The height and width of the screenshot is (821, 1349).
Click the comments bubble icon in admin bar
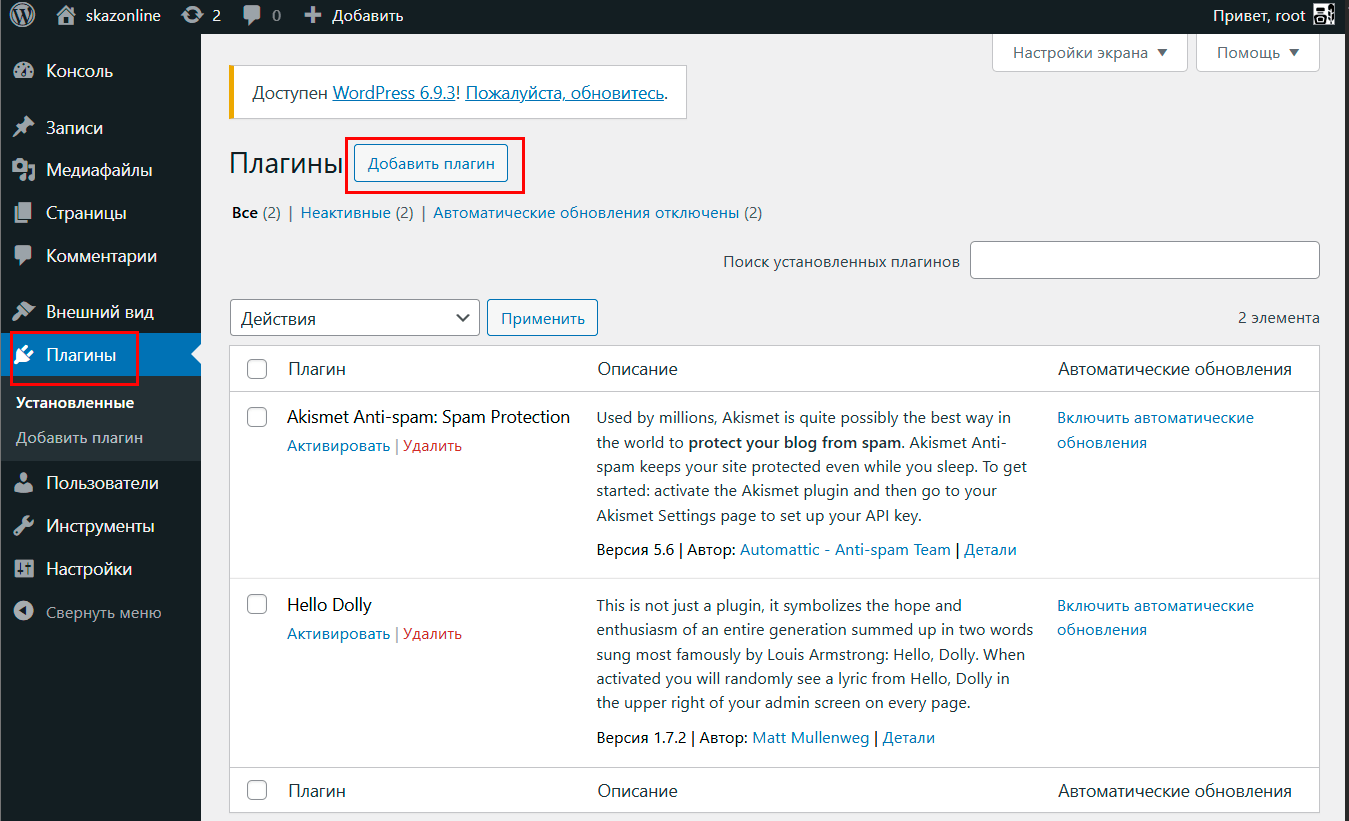tap(253, 15)
